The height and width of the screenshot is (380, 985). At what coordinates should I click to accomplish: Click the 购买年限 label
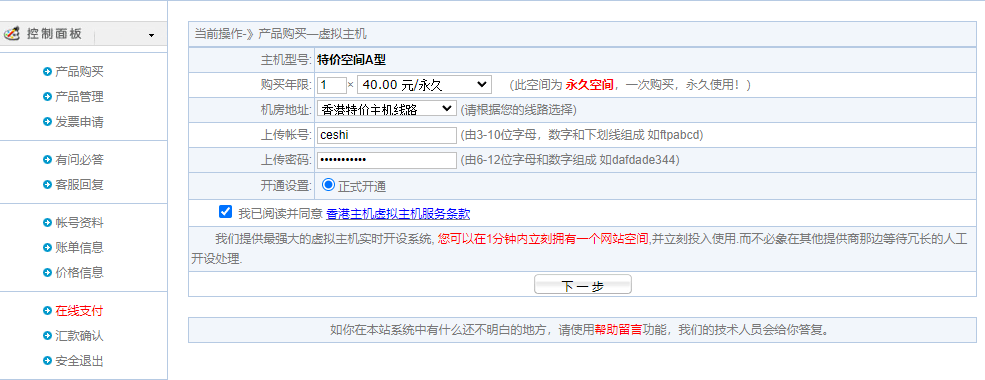point(286,85)
